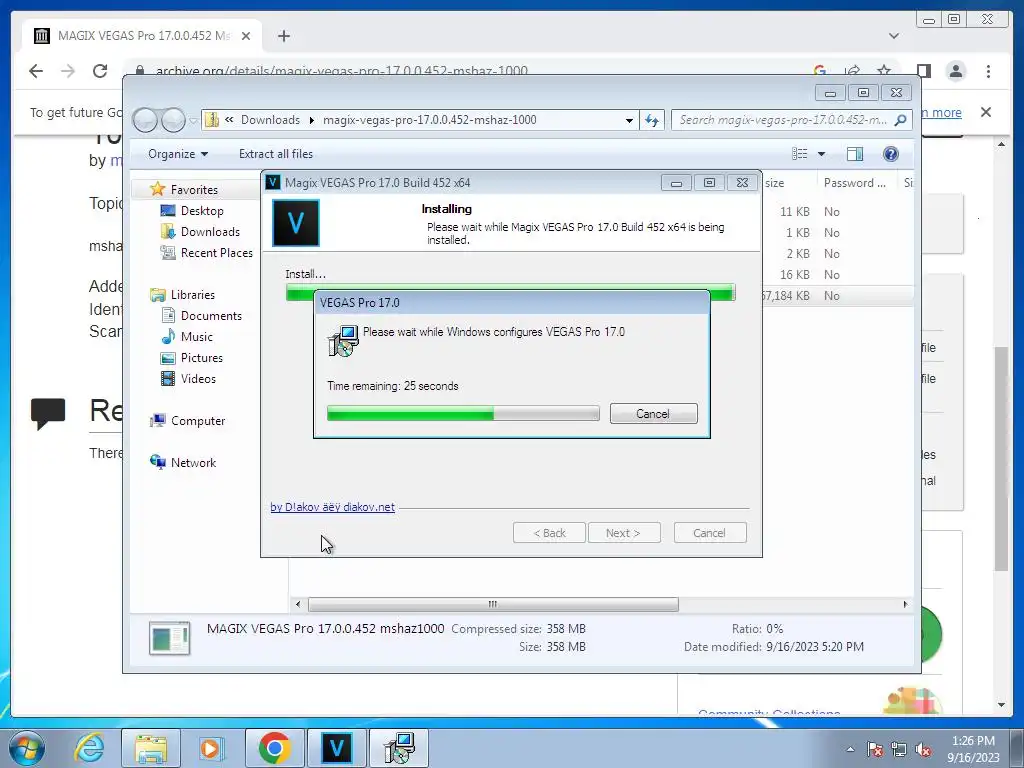Reload the Chrome page
The height and width of the screenshot is (768, 1024).
point(100,71)
